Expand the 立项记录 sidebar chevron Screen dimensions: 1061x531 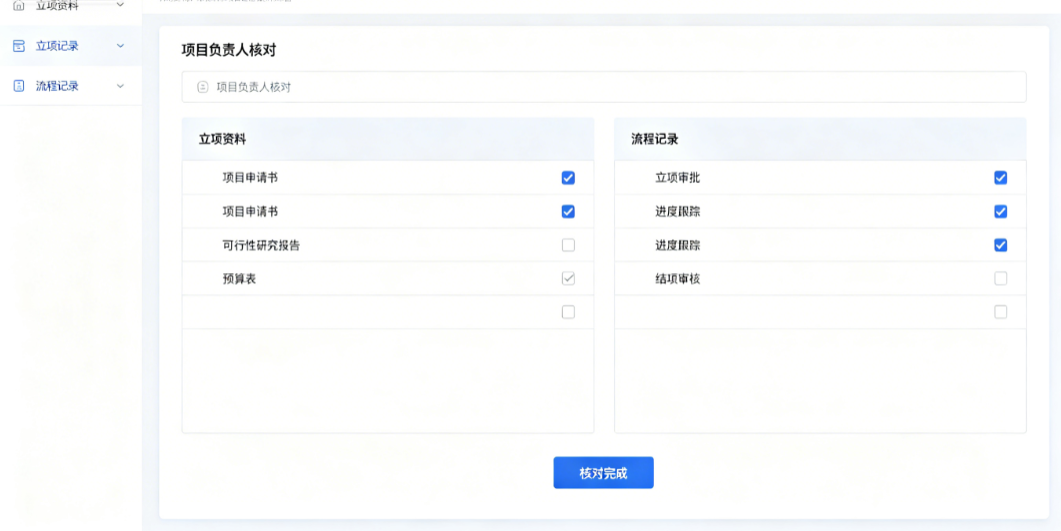pyautogui.click(x=120, y=46)
